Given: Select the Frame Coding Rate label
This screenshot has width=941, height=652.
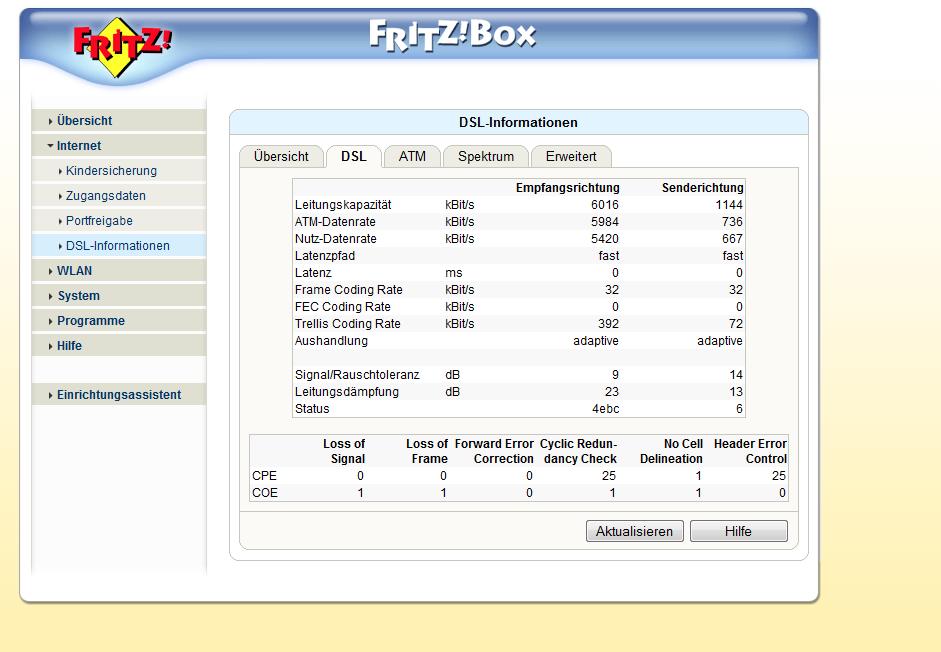Looking at the screenshot, I should click(x=349, y=289).
